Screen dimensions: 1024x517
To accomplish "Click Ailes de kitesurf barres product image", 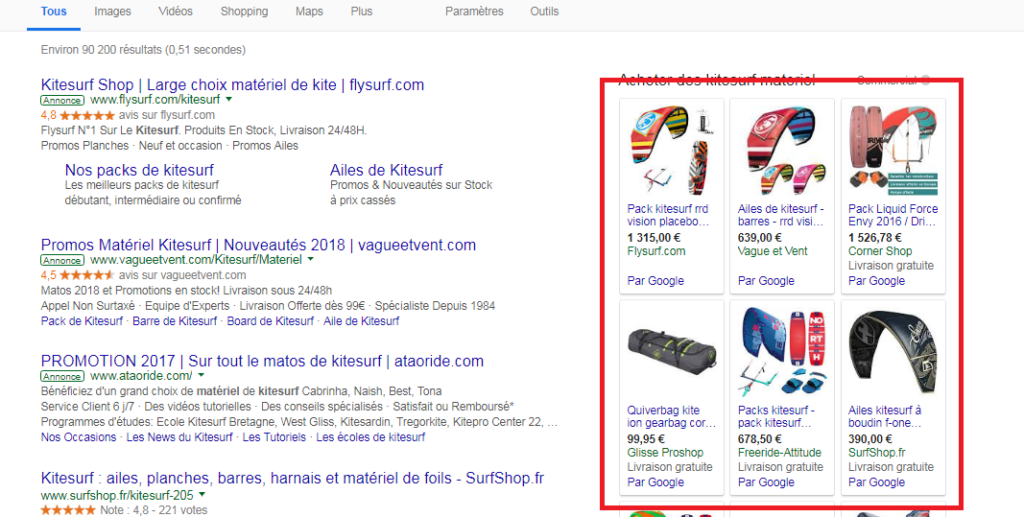I will (x=781, y=150).
